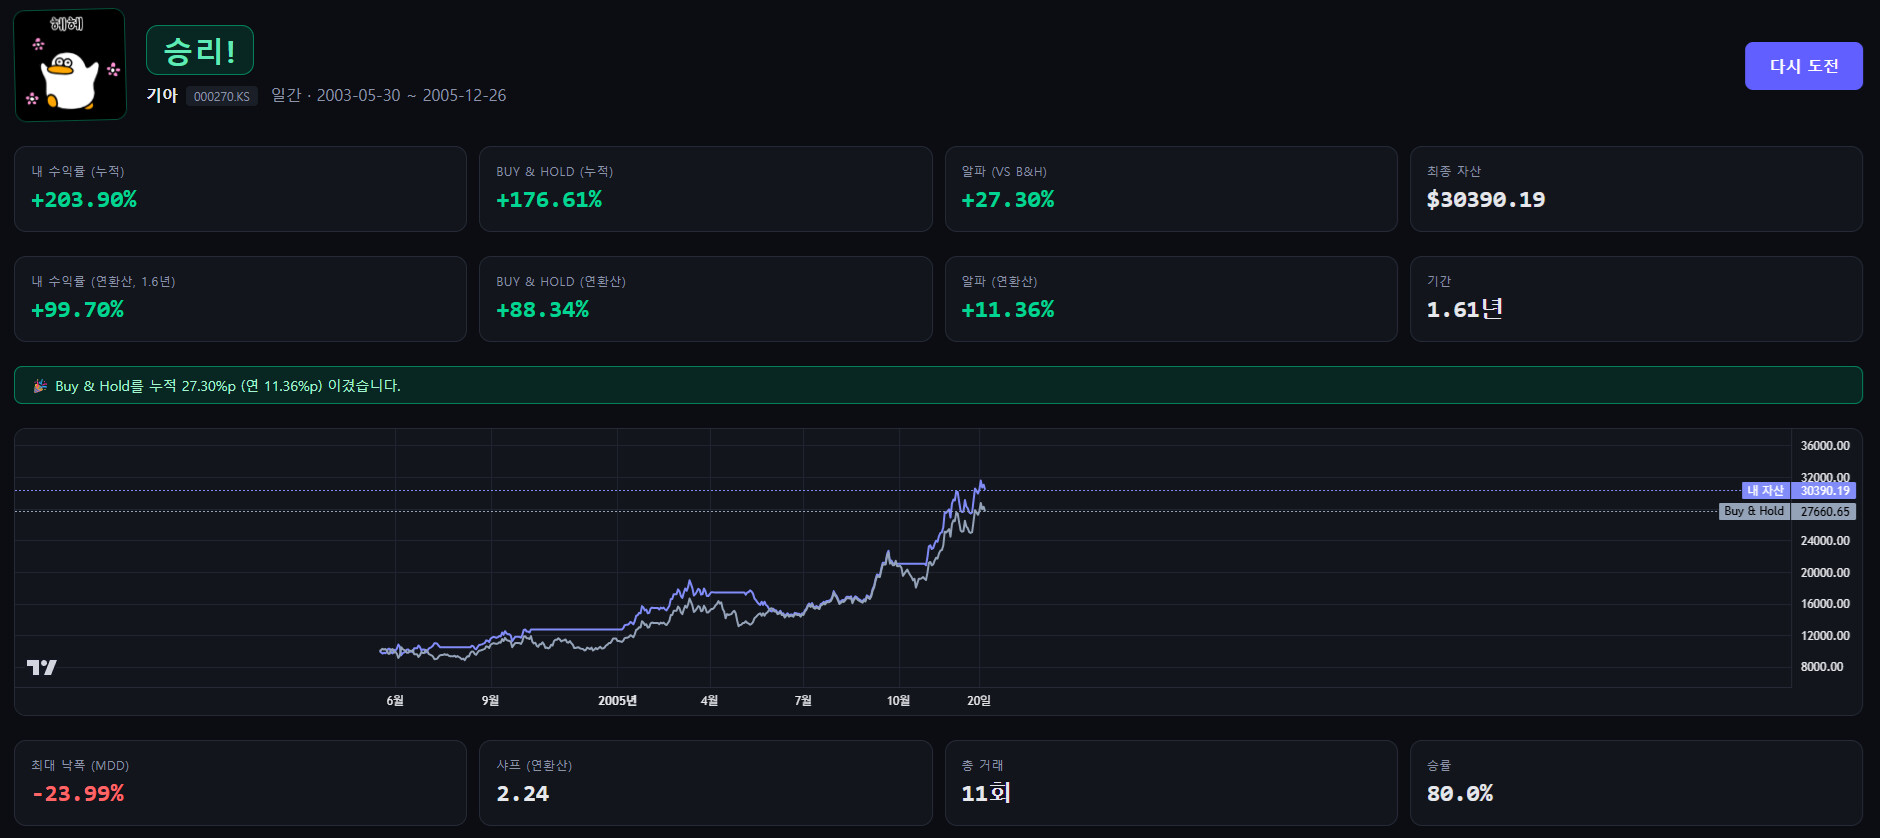Open the 최대 낙폭 (MDD) card
This screenshot has width=1880, height=838.
click(240, 782)
